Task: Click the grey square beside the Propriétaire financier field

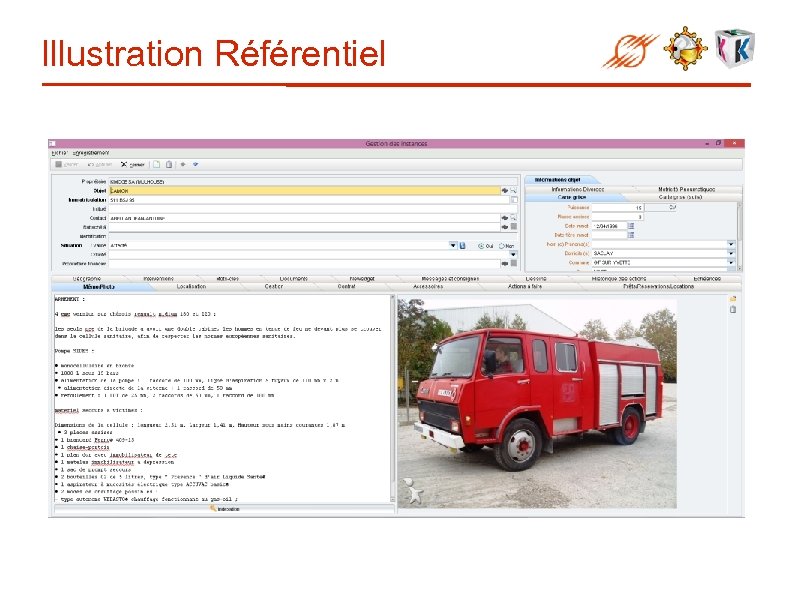Action: 513,263
